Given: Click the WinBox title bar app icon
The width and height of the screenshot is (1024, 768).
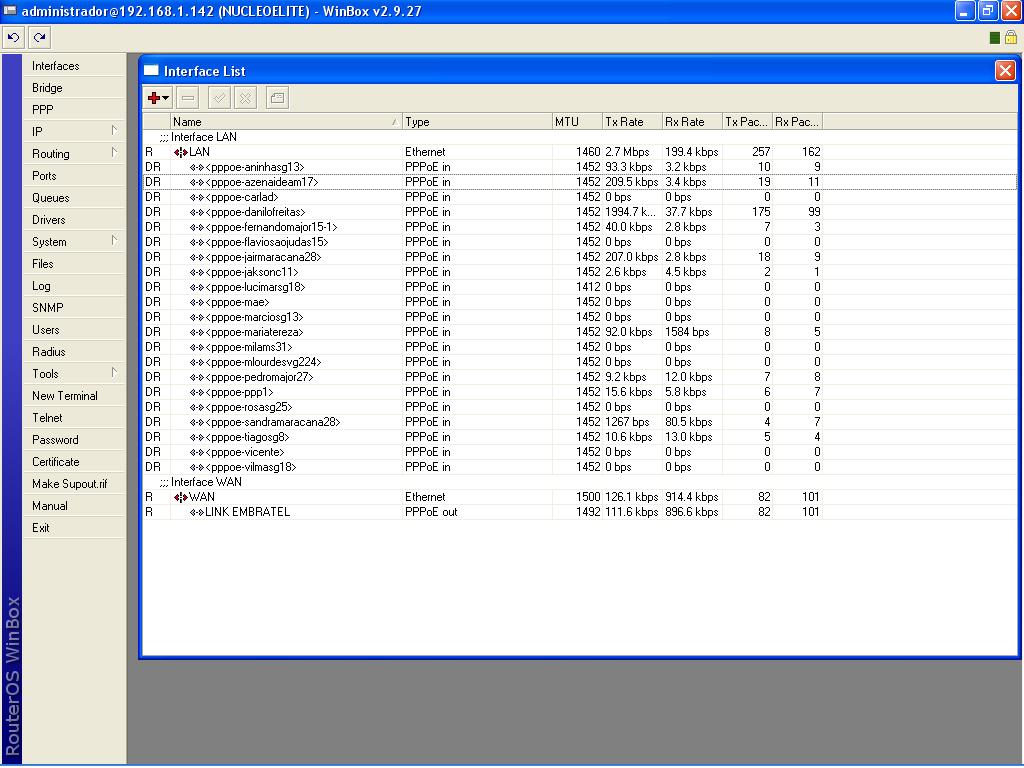Looking at the screenshot, I should pyautogui.click(x=10, y=10).
